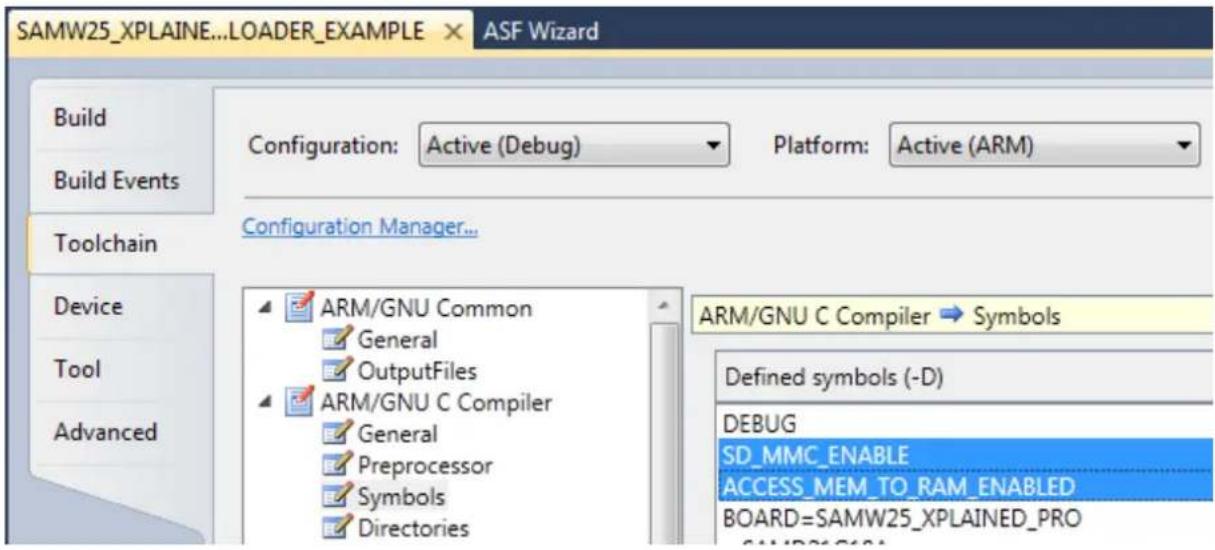Collapse the ARM/GNU Common tree node

270,309
